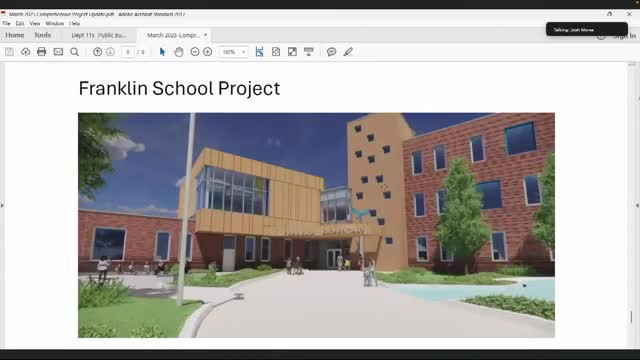The height and width of the screenshot is (360, 640).
Task: Click the Franklin School Project heading
Action: pos(179,89)
